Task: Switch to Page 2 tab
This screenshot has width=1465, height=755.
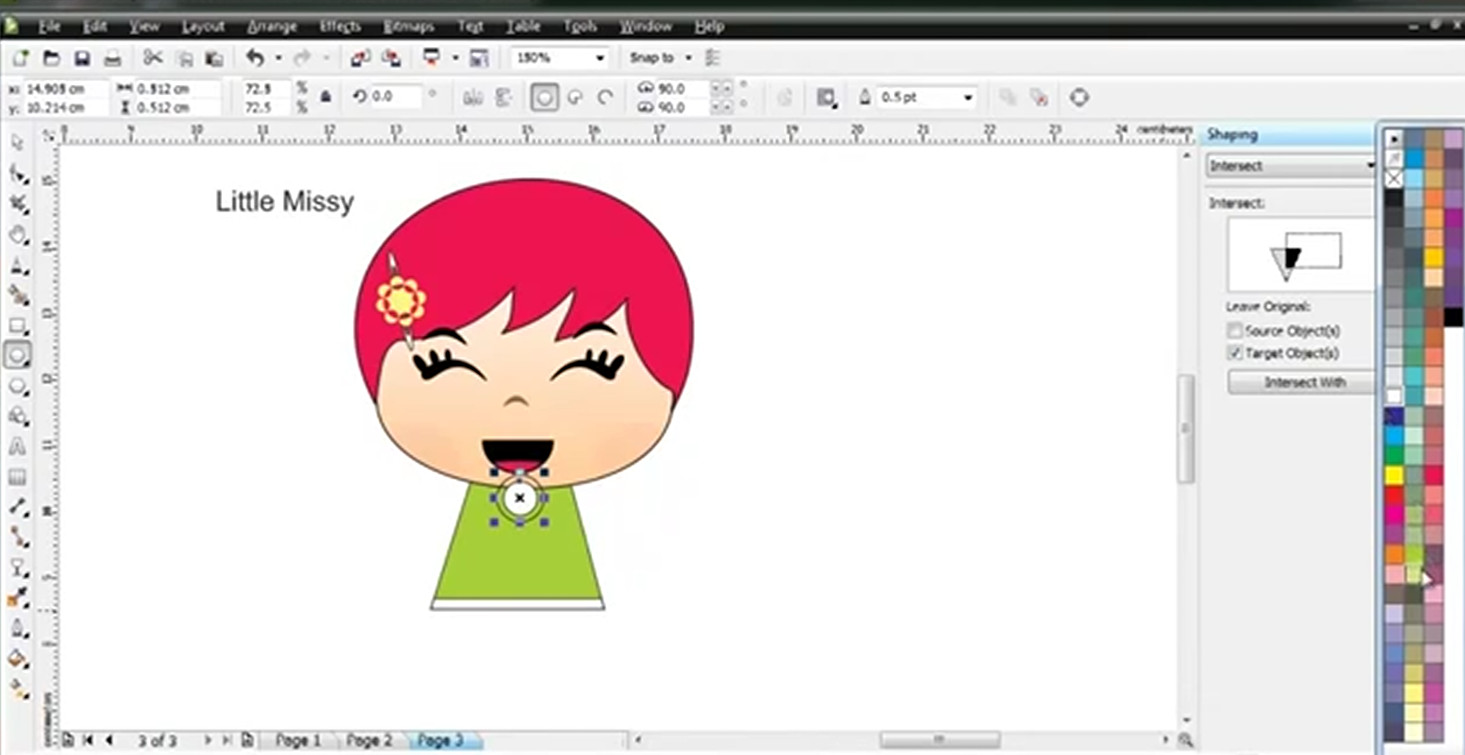Action: (x=369, y=741)
